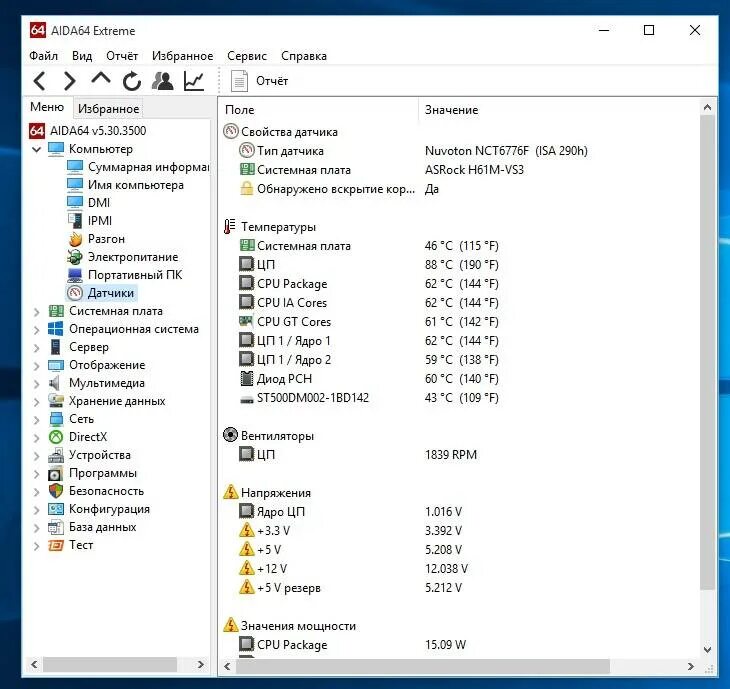This screenshot has width=730, height=689.
Task: Open the Сервис menu
Action: (247, 56)
